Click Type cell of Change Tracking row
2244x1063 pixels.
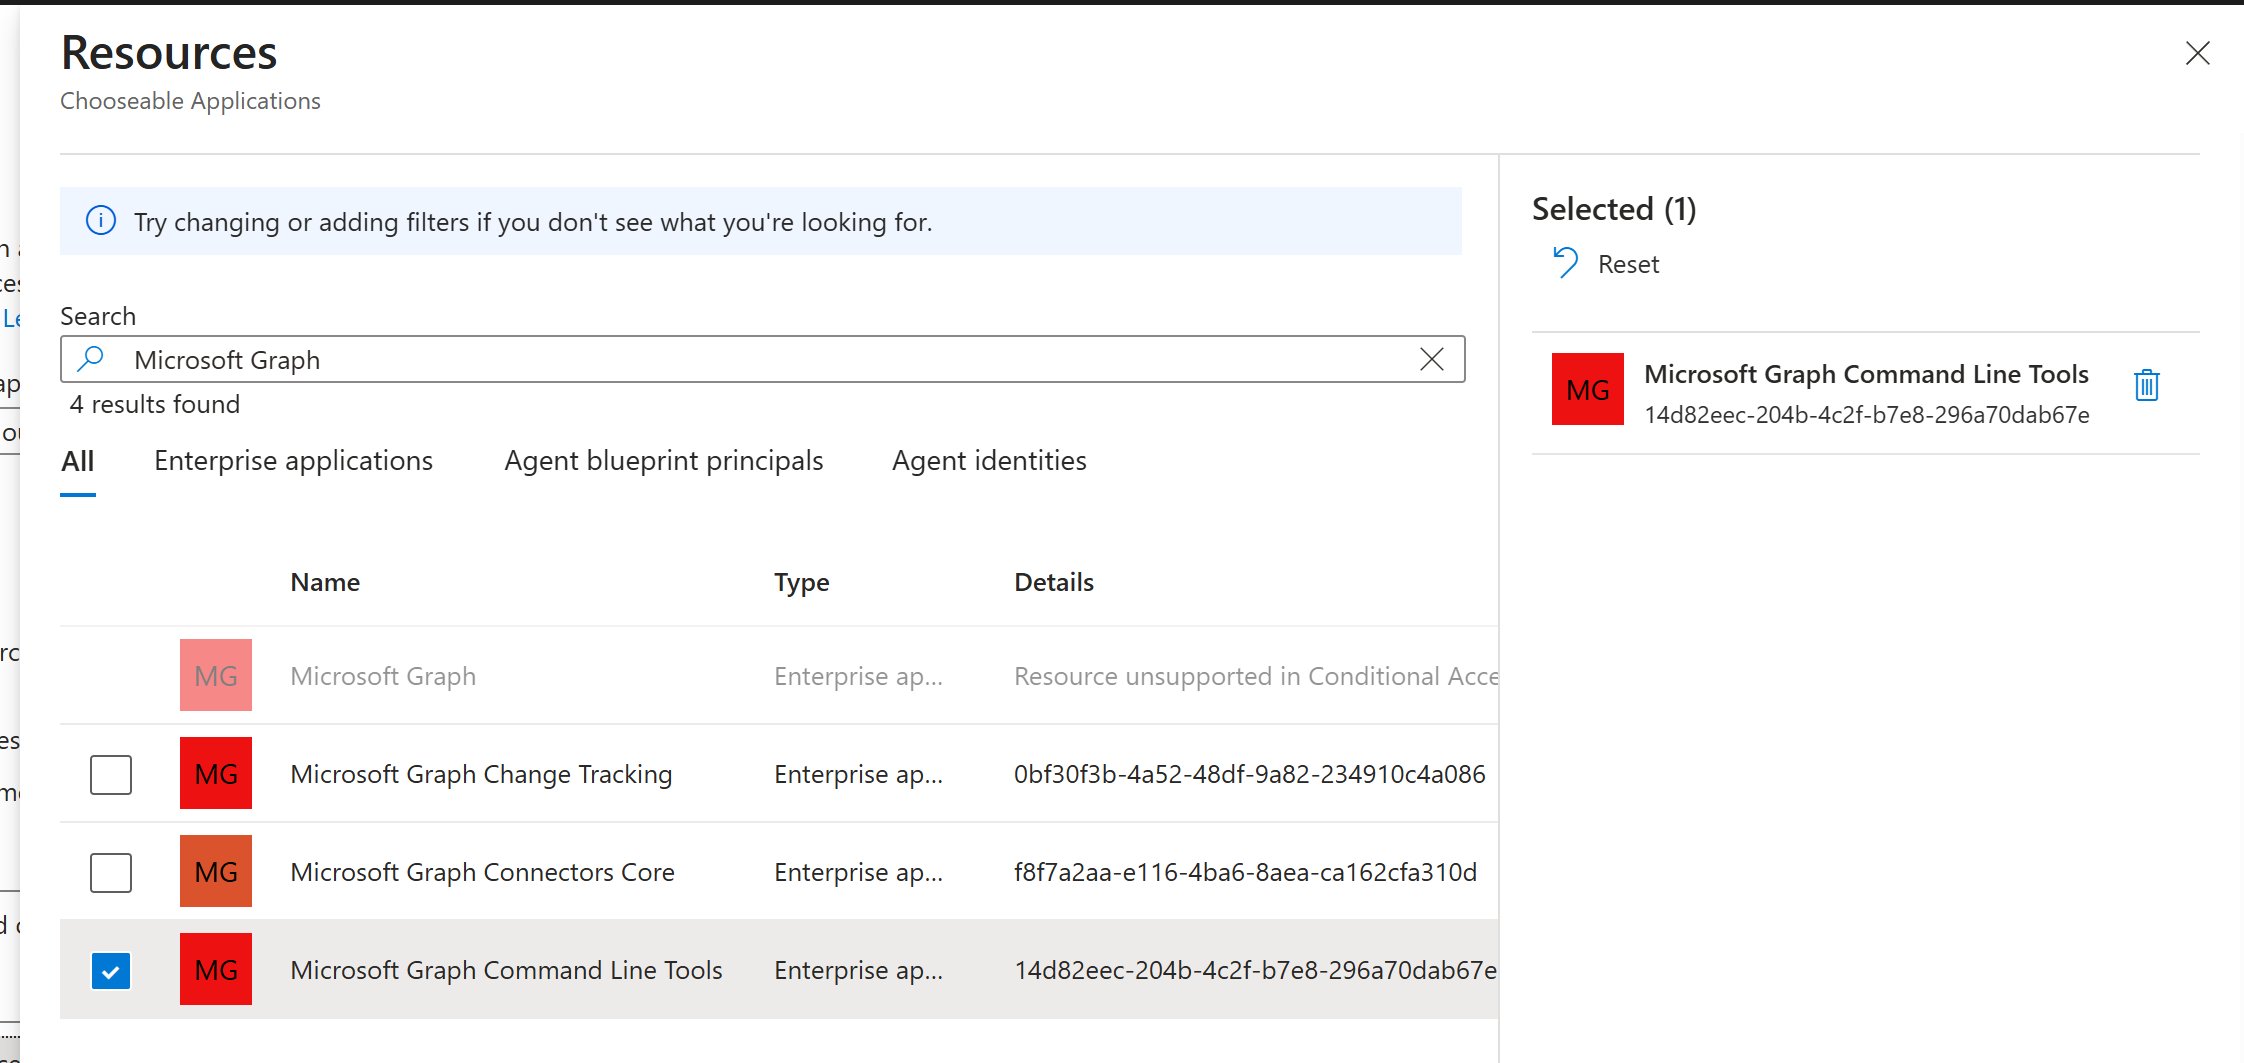point(858,774)
